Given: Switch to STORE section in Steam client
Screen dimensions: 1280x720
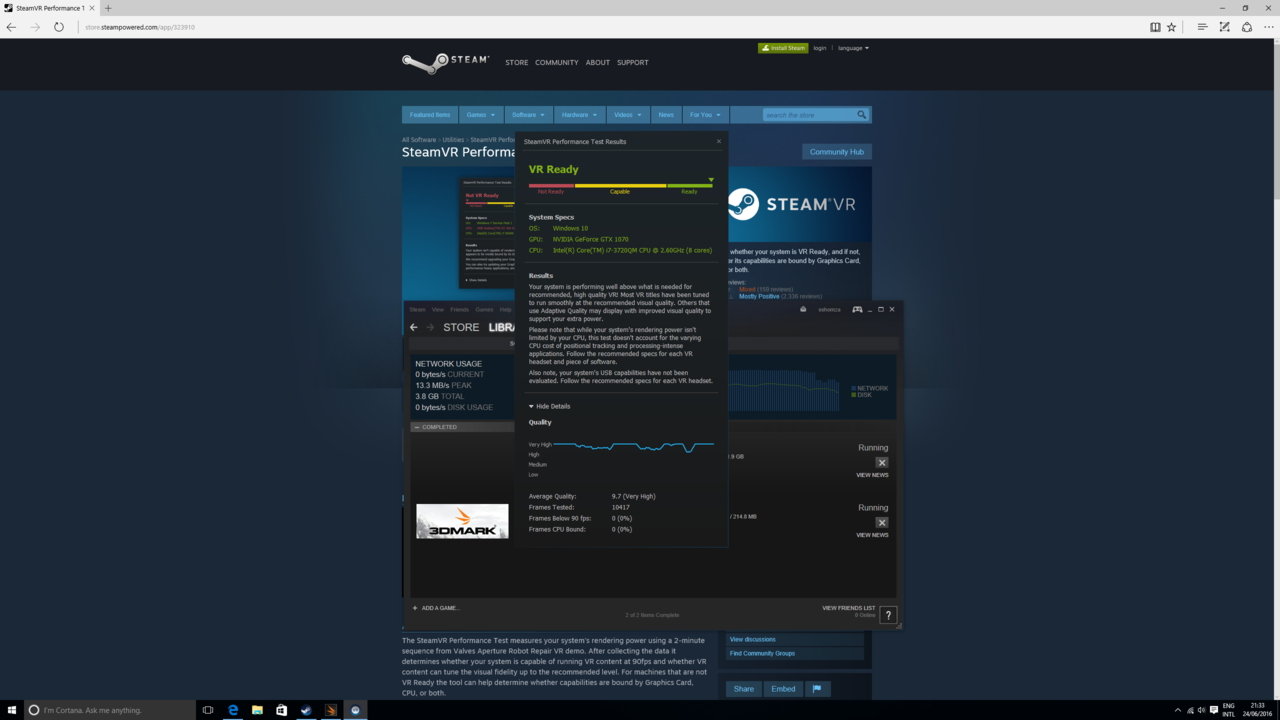Looking at the screenshot, I should (461, 327).
